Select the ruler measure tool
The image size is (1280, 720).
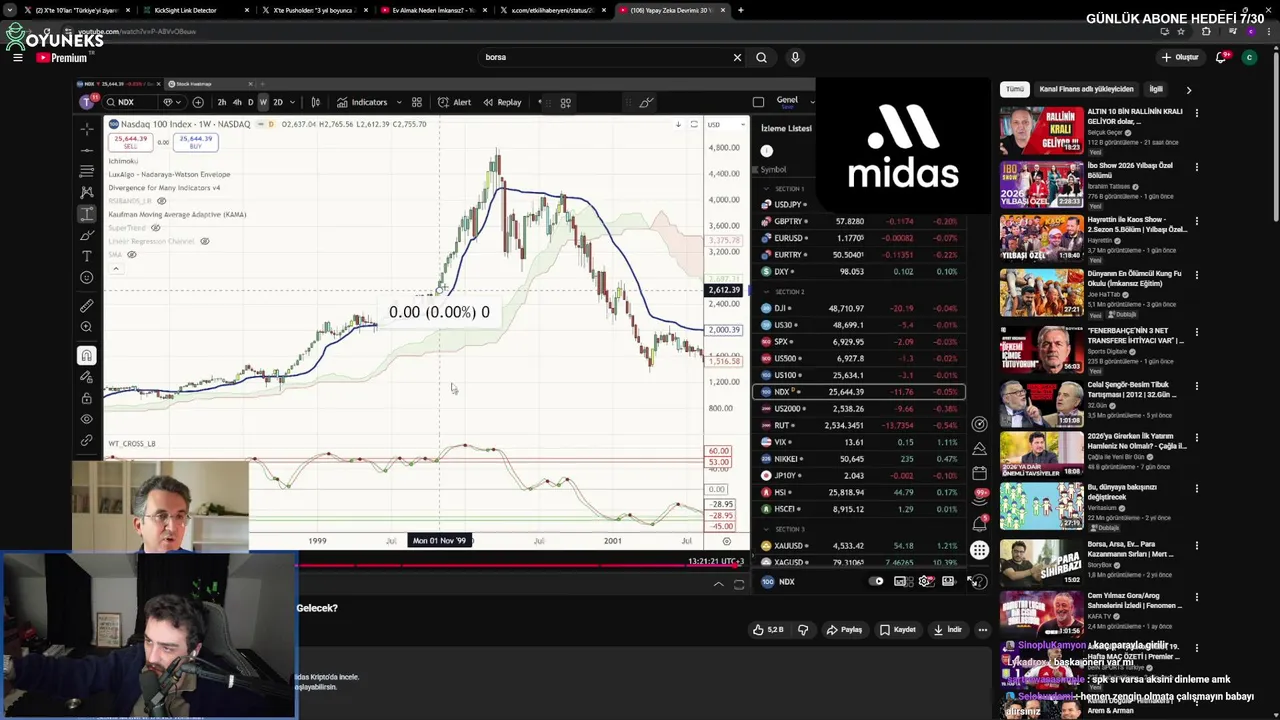click(x=87, y=306)
